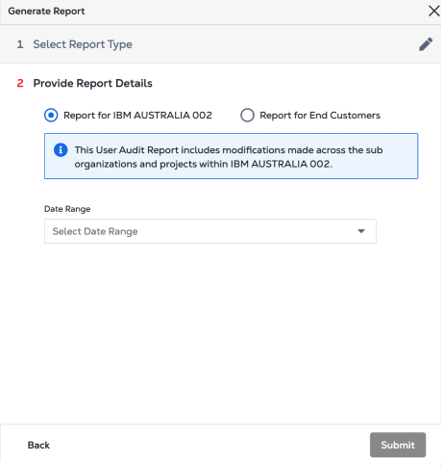441x468 pixels.
Task: Click the User Audit Report info banner text
Action: coord(229,157)
